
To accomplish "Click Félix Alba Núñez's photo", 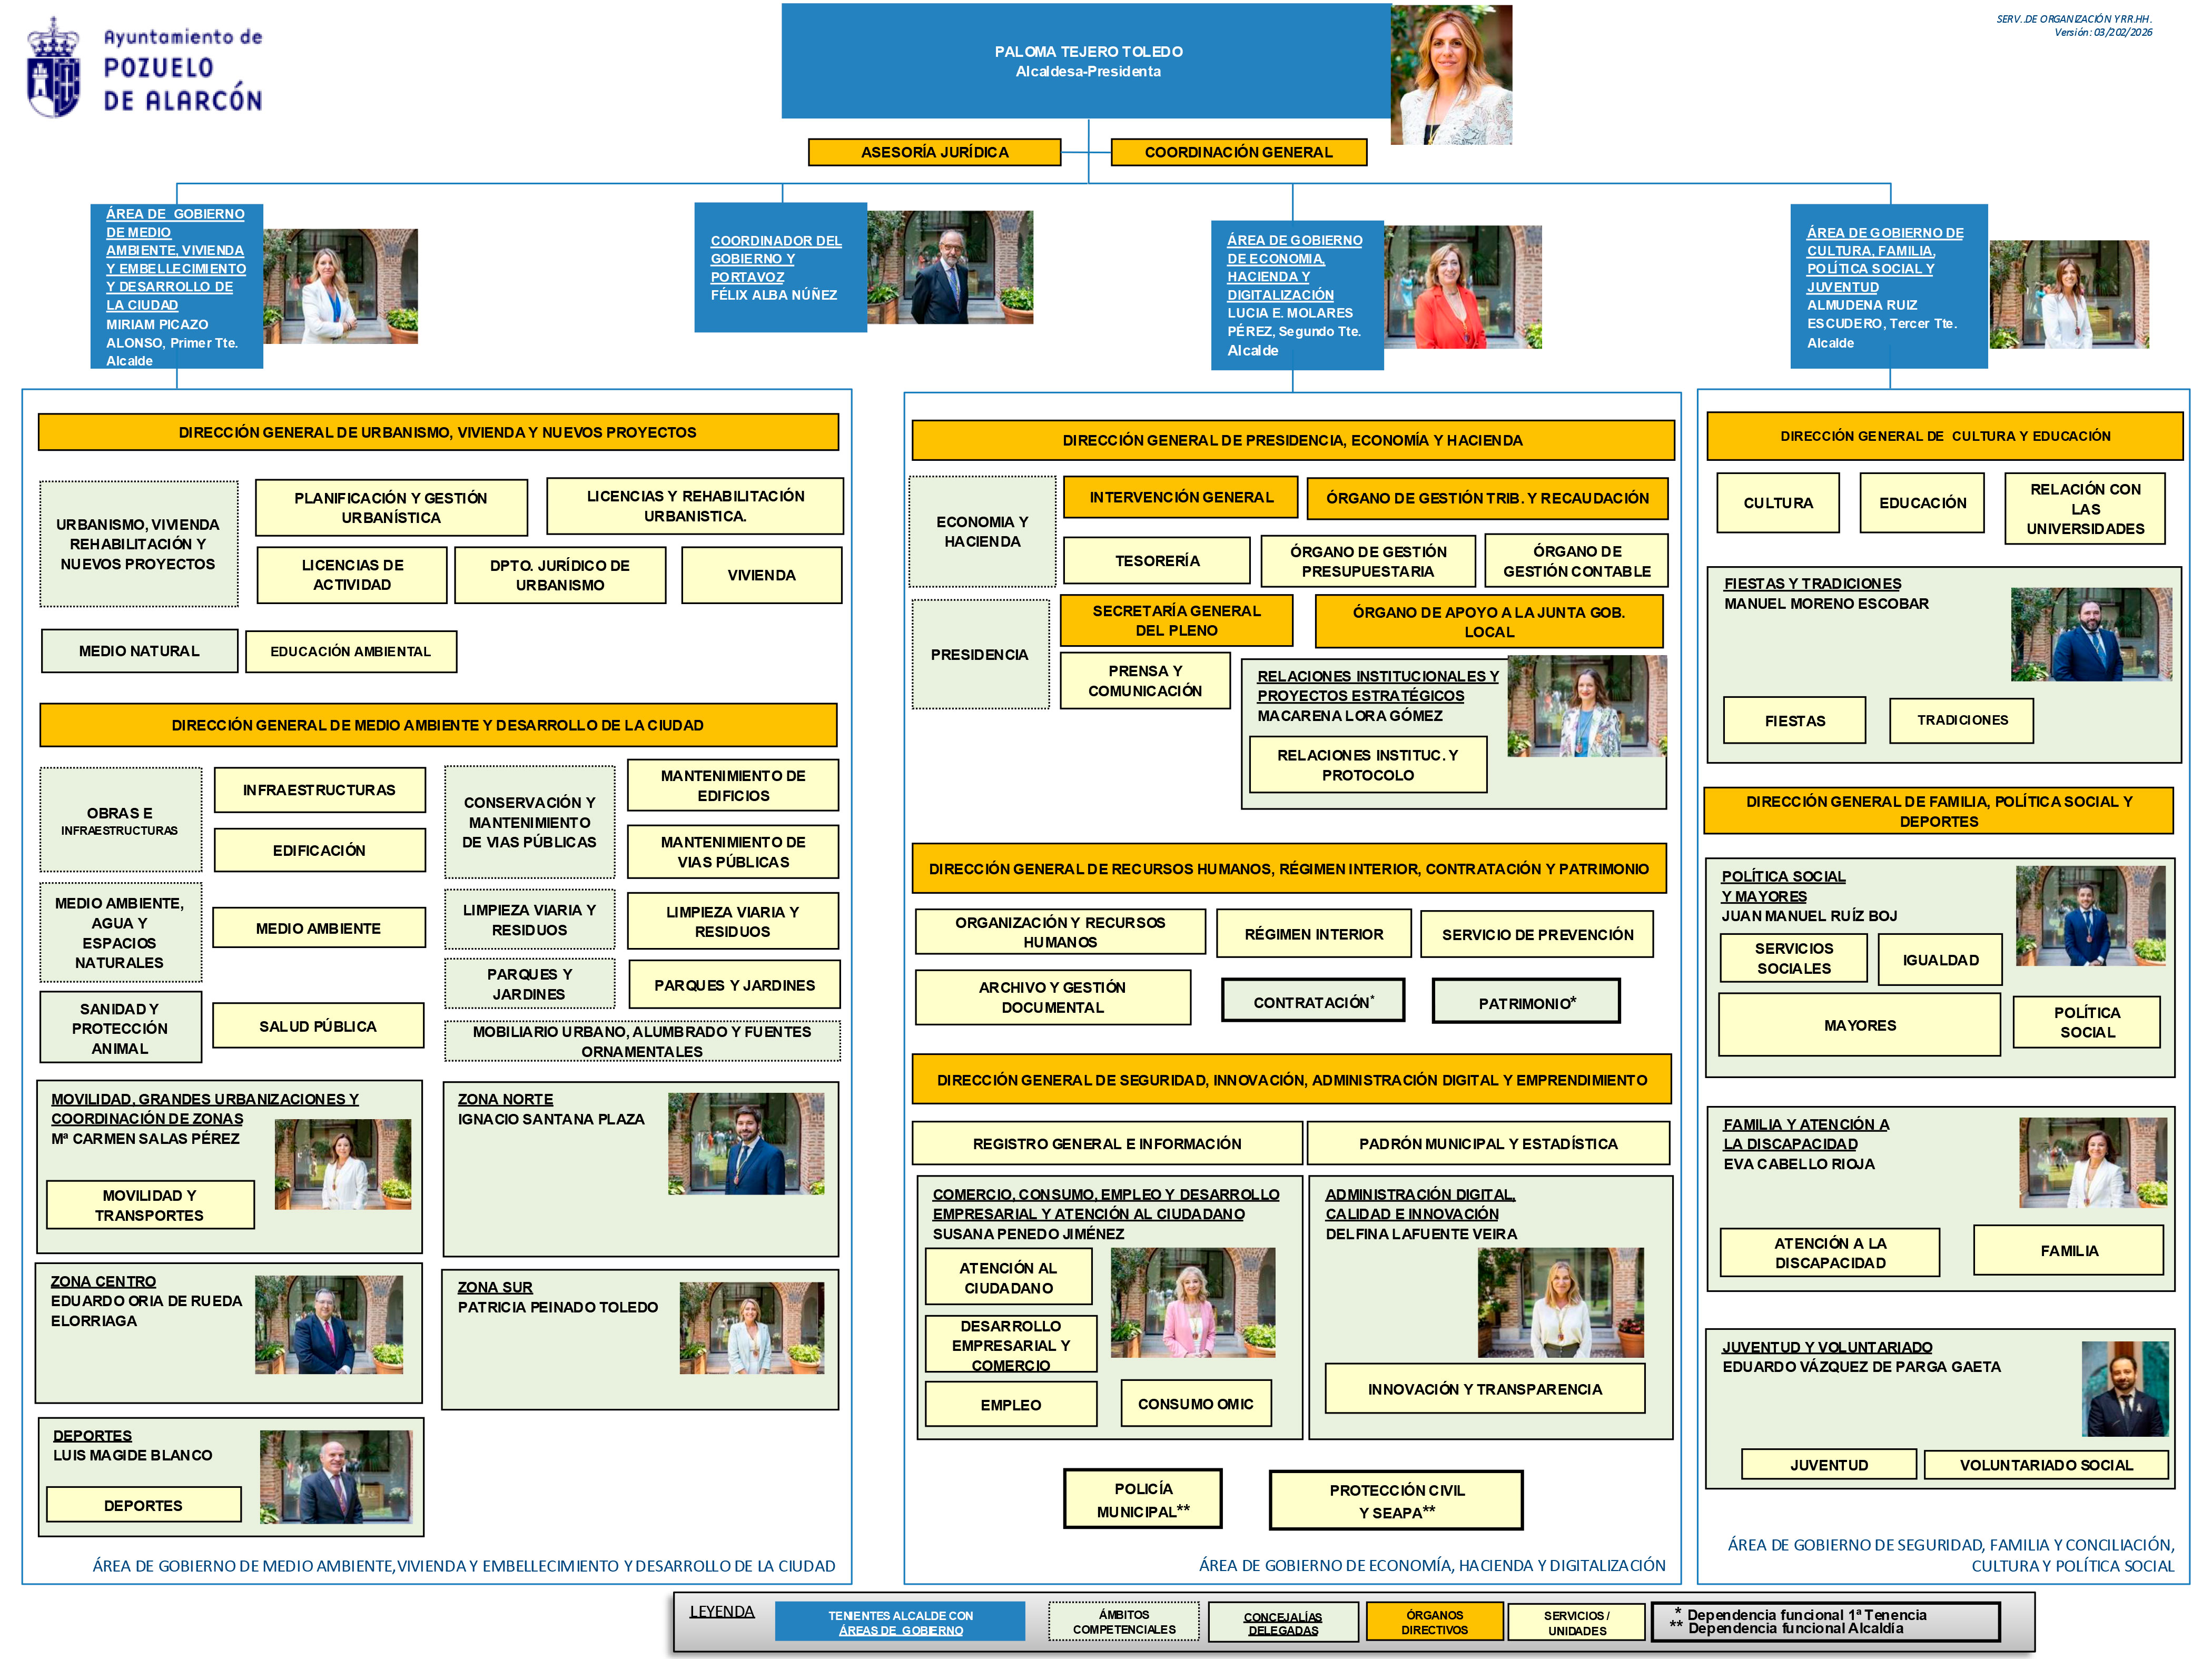I will (950, 267).
